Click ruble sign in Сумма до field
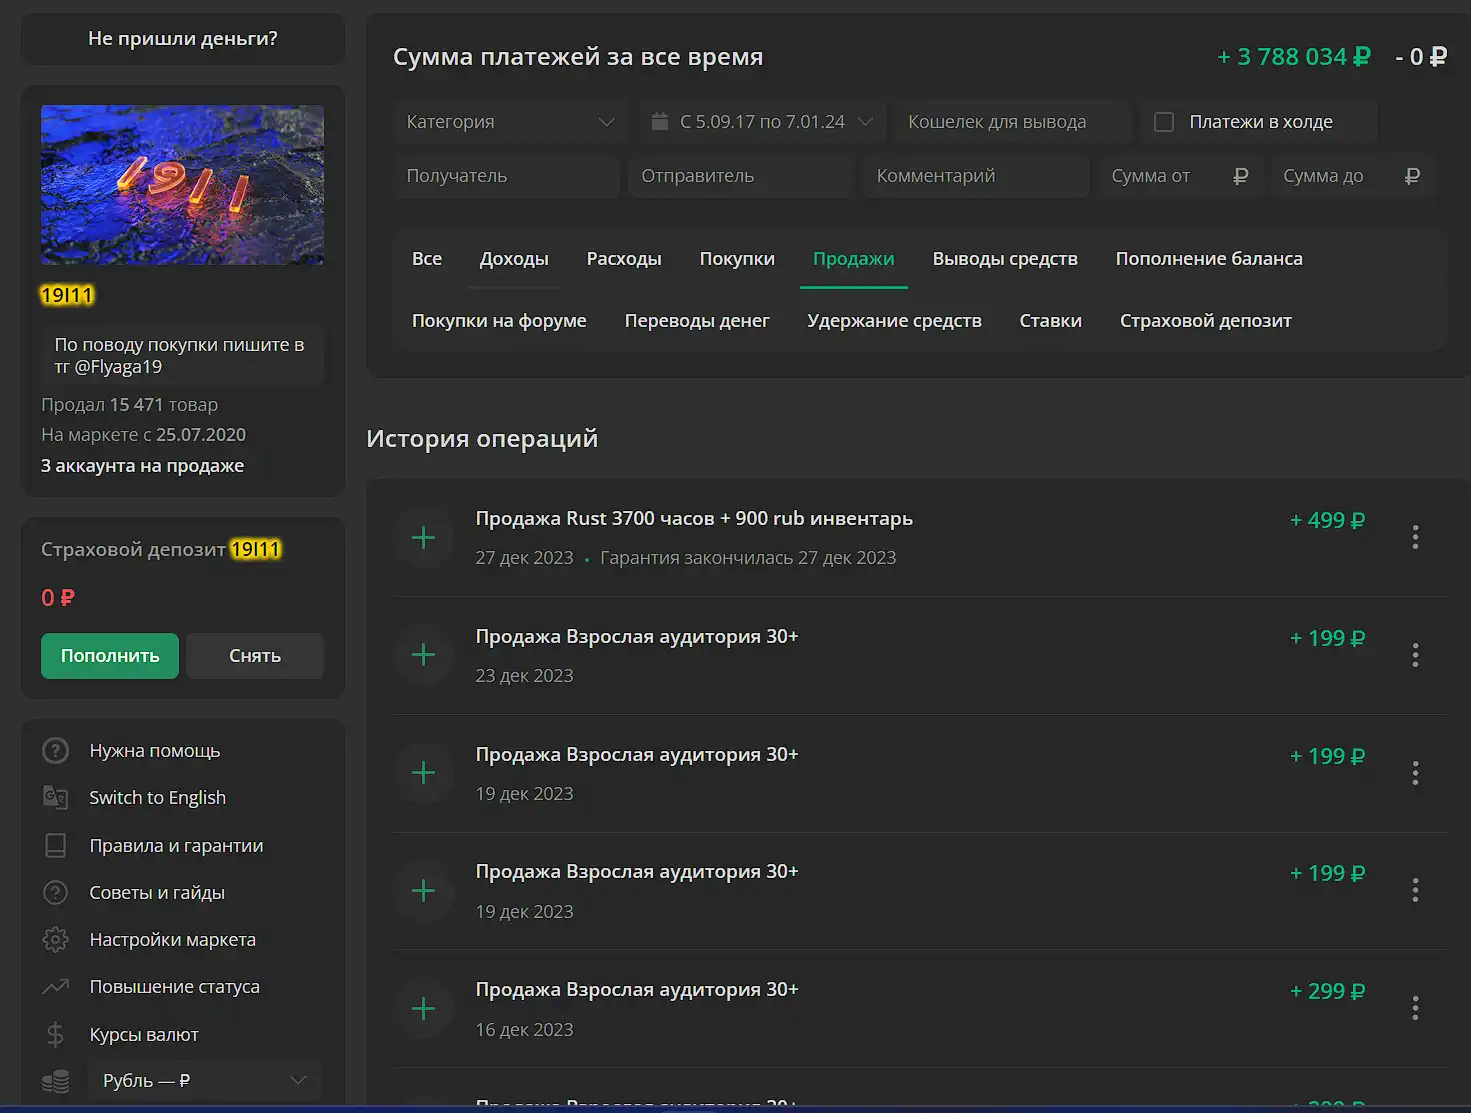The image size is (1471, 1113). click(1413, 176)
